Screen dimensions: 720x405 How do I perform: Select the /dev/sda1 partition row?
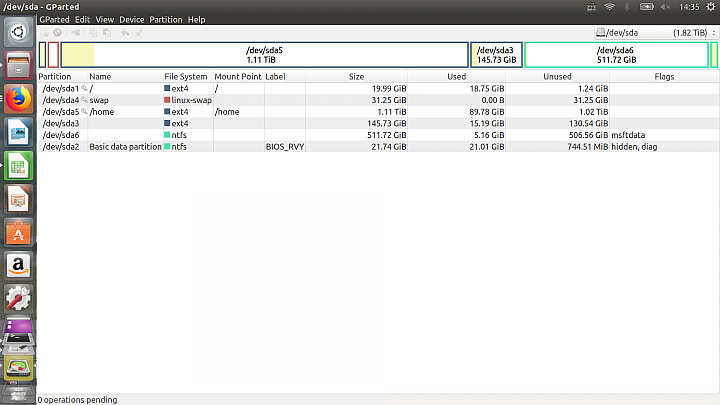(x=378, y=88)
